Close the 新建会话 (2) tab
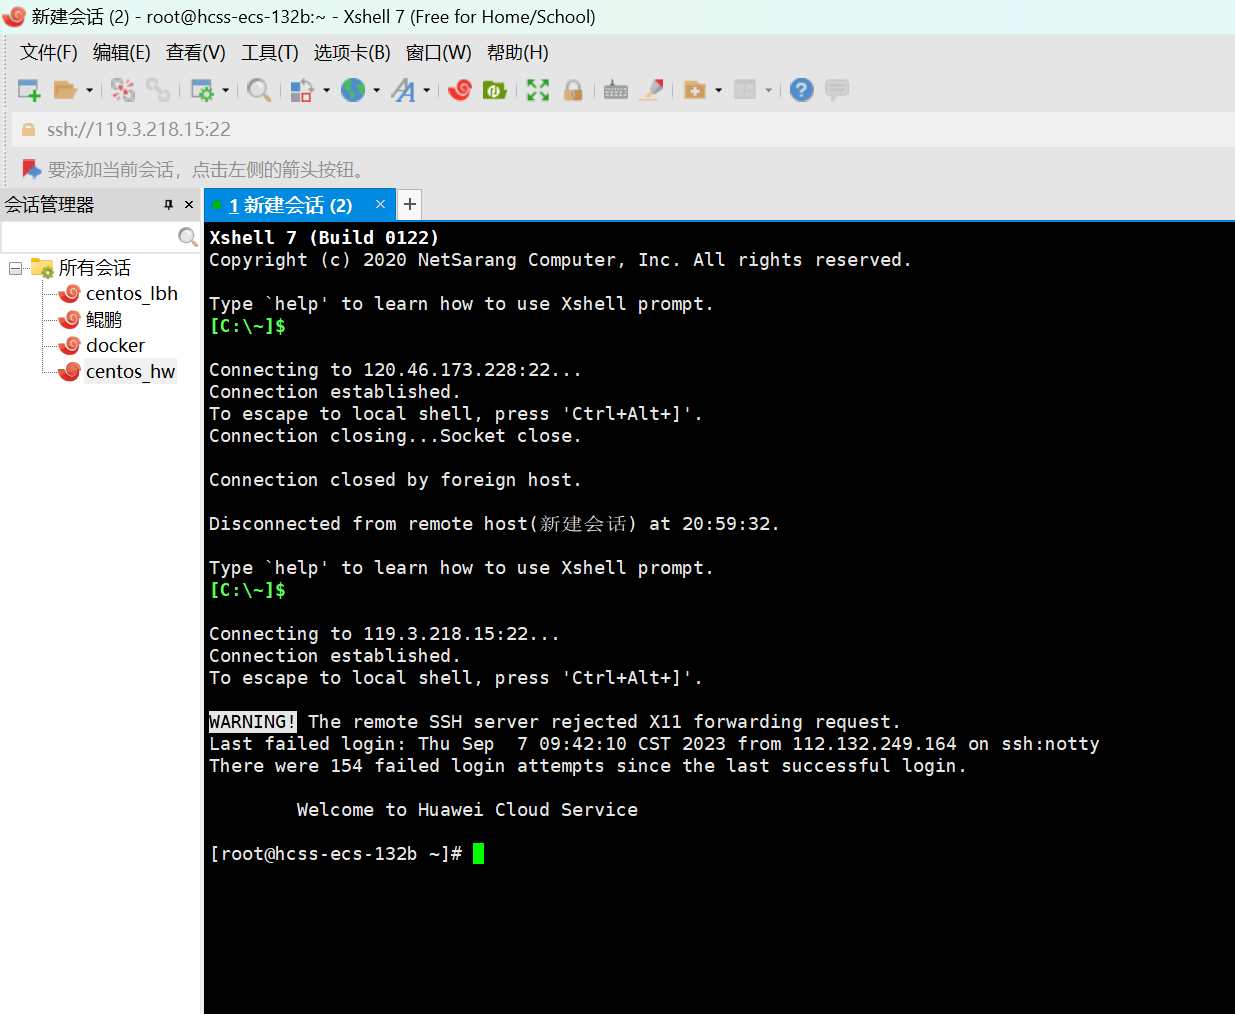 380,204
